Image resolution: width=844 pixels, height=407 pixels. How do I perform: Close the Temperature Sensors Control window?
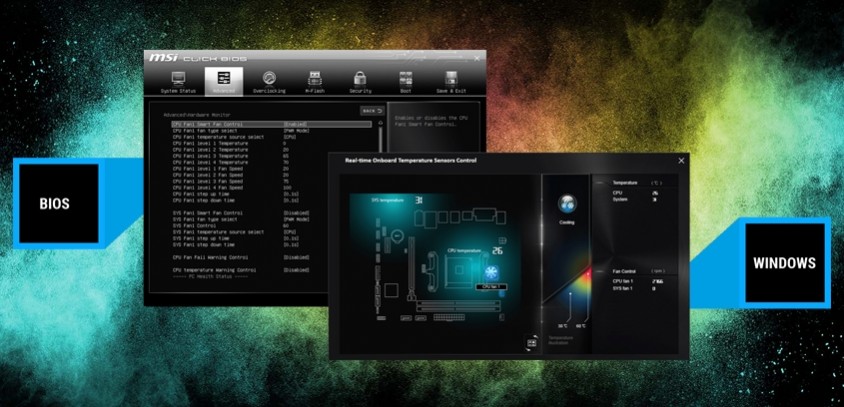tap(682, 160)
